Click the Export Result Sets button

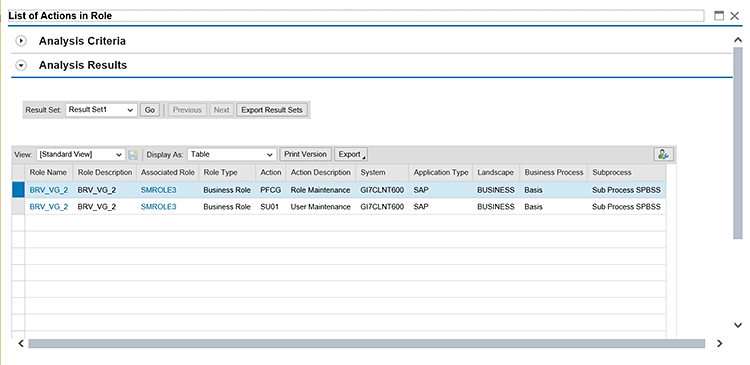pyautogui.click(x=272, y=110)
